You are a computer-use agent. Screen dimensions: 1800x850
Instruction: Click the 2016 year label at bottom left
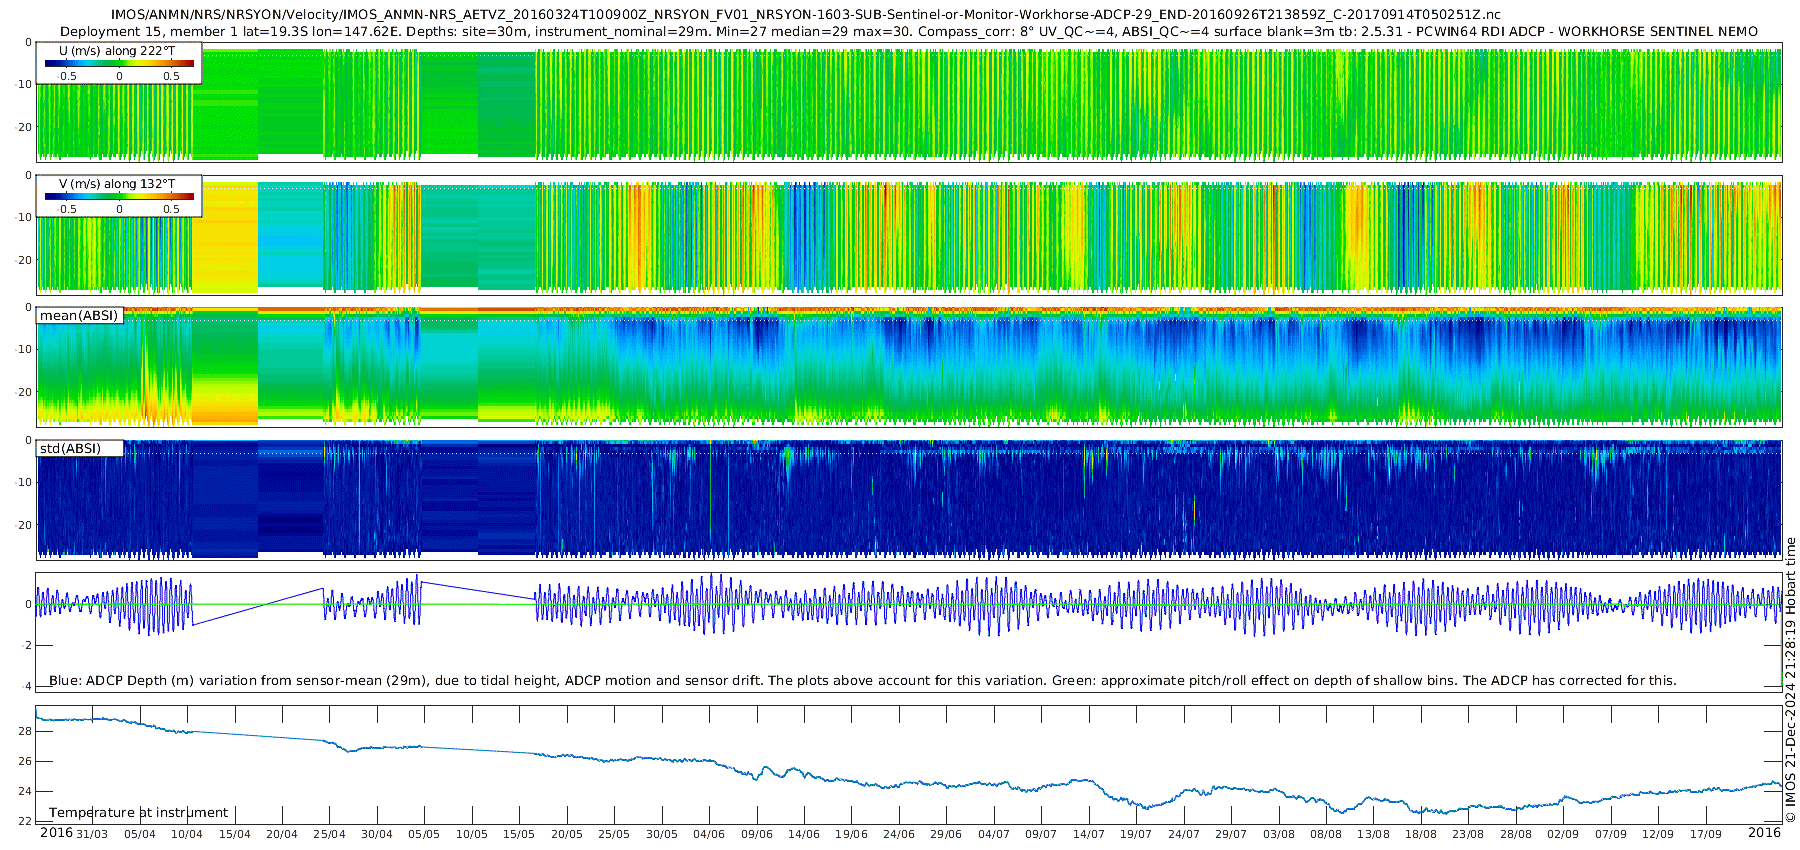56,833
